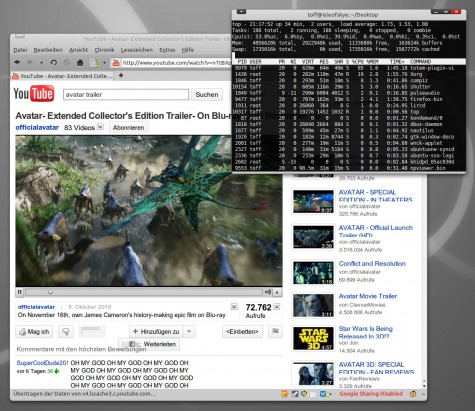
Task: Open commenter SuperCoolDude201 profile link
Action: click(42, 363)
